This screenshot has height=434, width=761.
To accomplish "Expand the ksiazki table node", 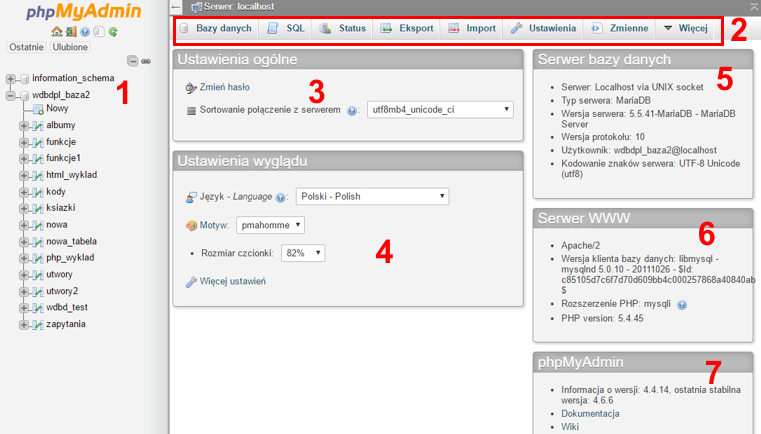I will click(x=23, y=209).
